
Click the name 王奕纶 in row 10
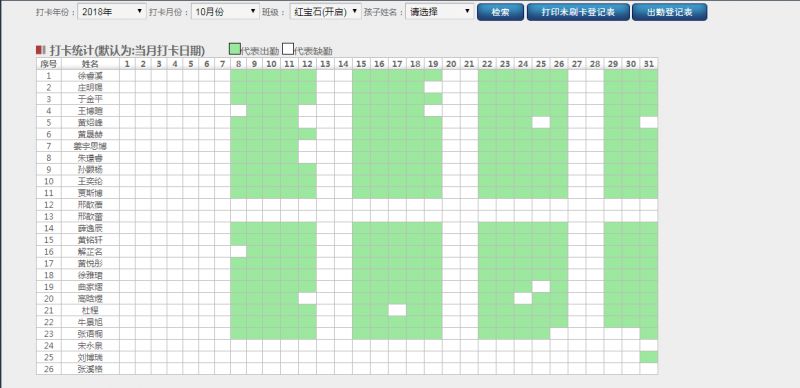pos(90,181)
